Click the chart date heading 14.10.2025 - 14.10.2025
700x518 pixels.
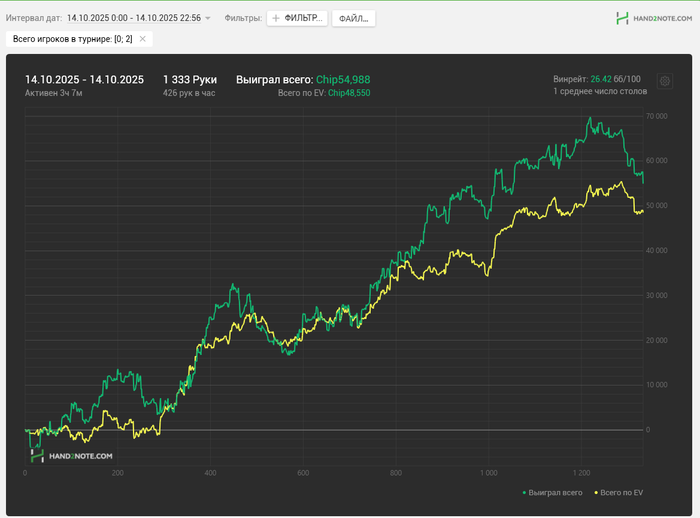[x=84, y=79]
